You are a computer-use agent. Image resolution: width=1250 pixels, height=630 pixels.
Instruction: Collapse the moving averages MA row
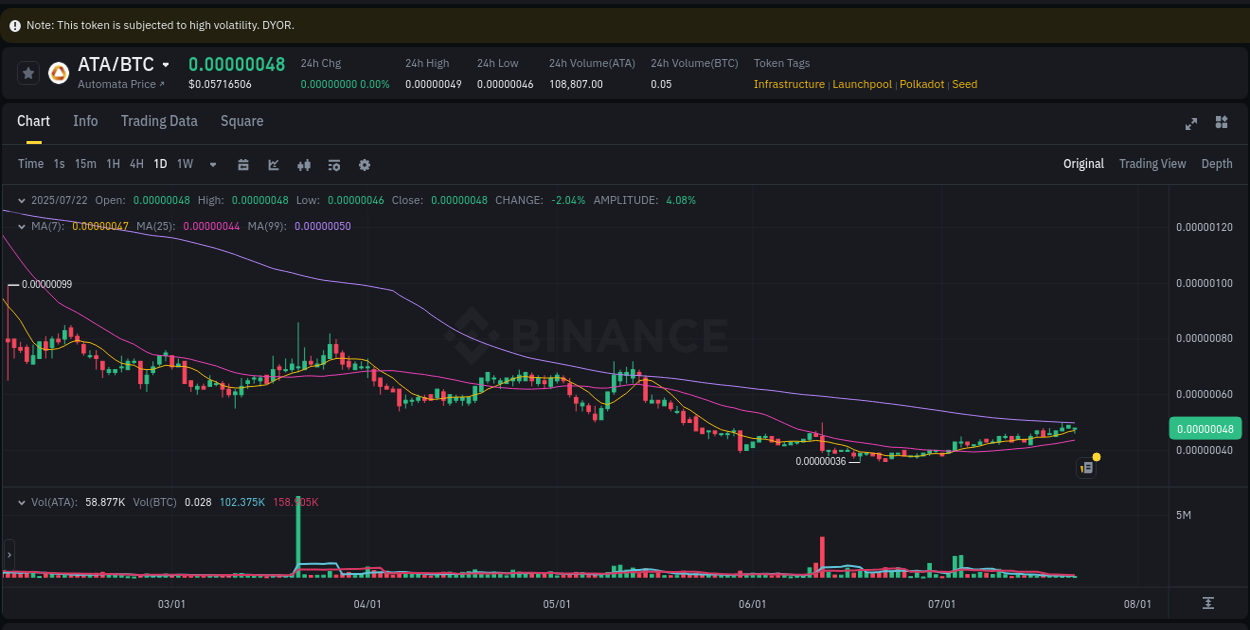coord(22,226)
